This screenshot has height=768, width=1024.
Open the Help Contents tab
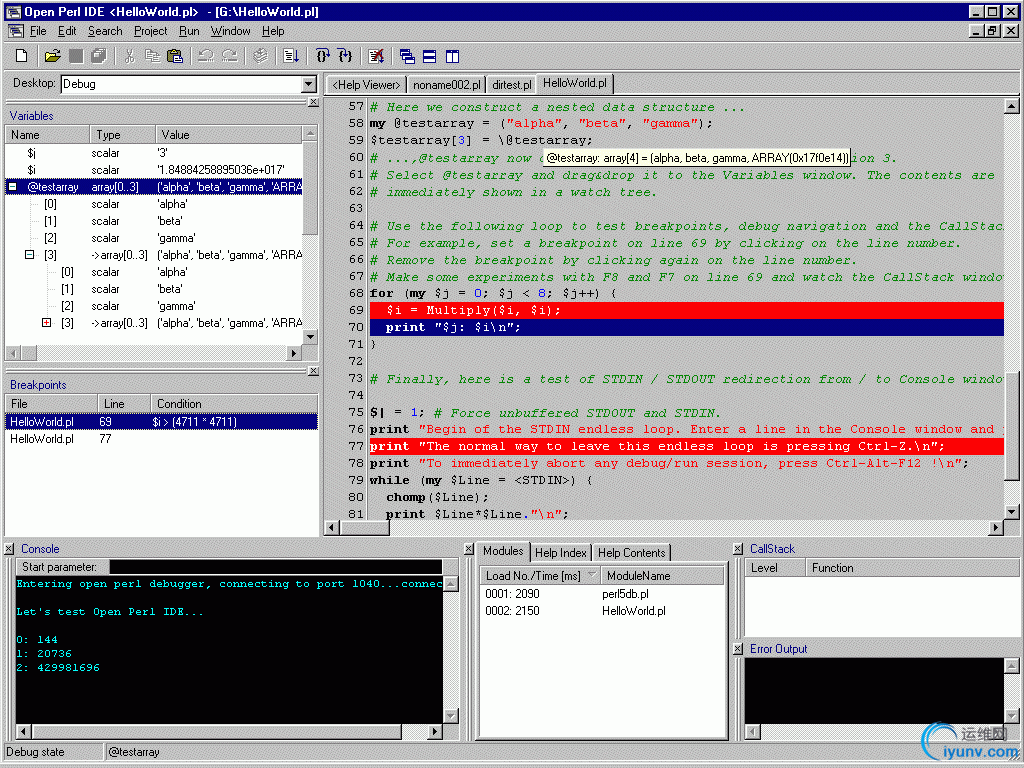pos(632,552)
